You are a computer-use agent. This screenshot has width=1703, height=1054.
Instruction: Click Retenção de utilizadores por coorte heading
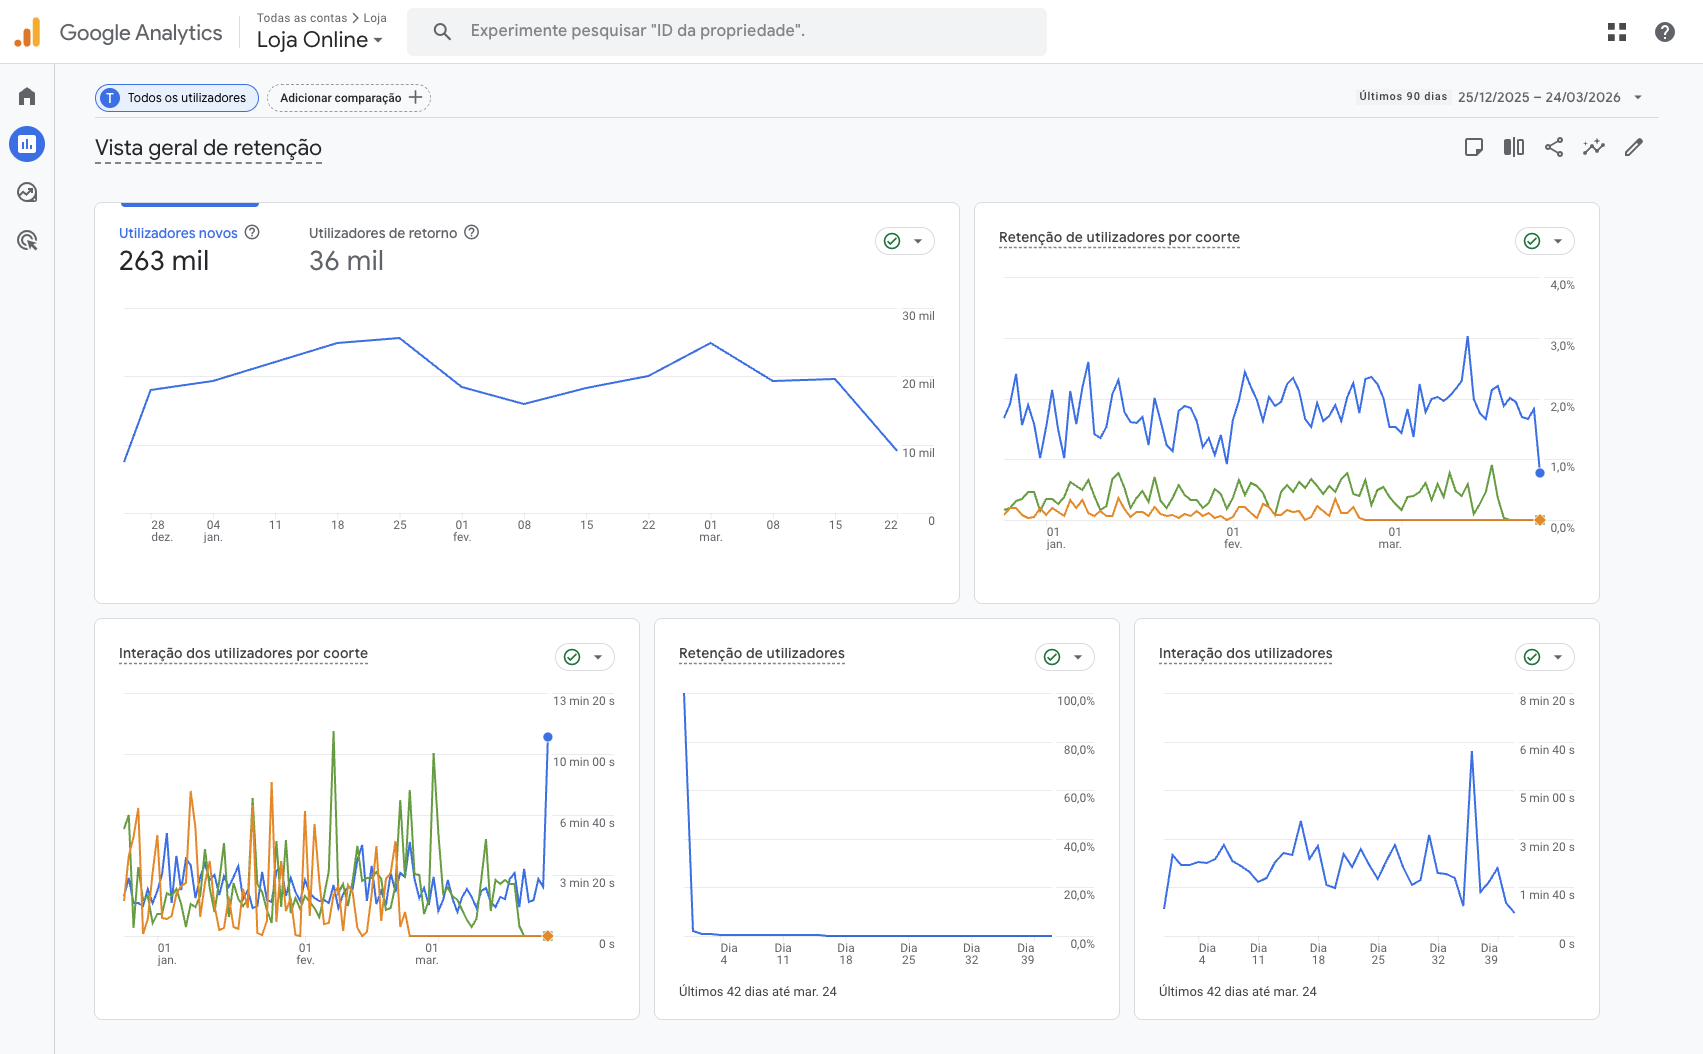(x=1119, y=237)
